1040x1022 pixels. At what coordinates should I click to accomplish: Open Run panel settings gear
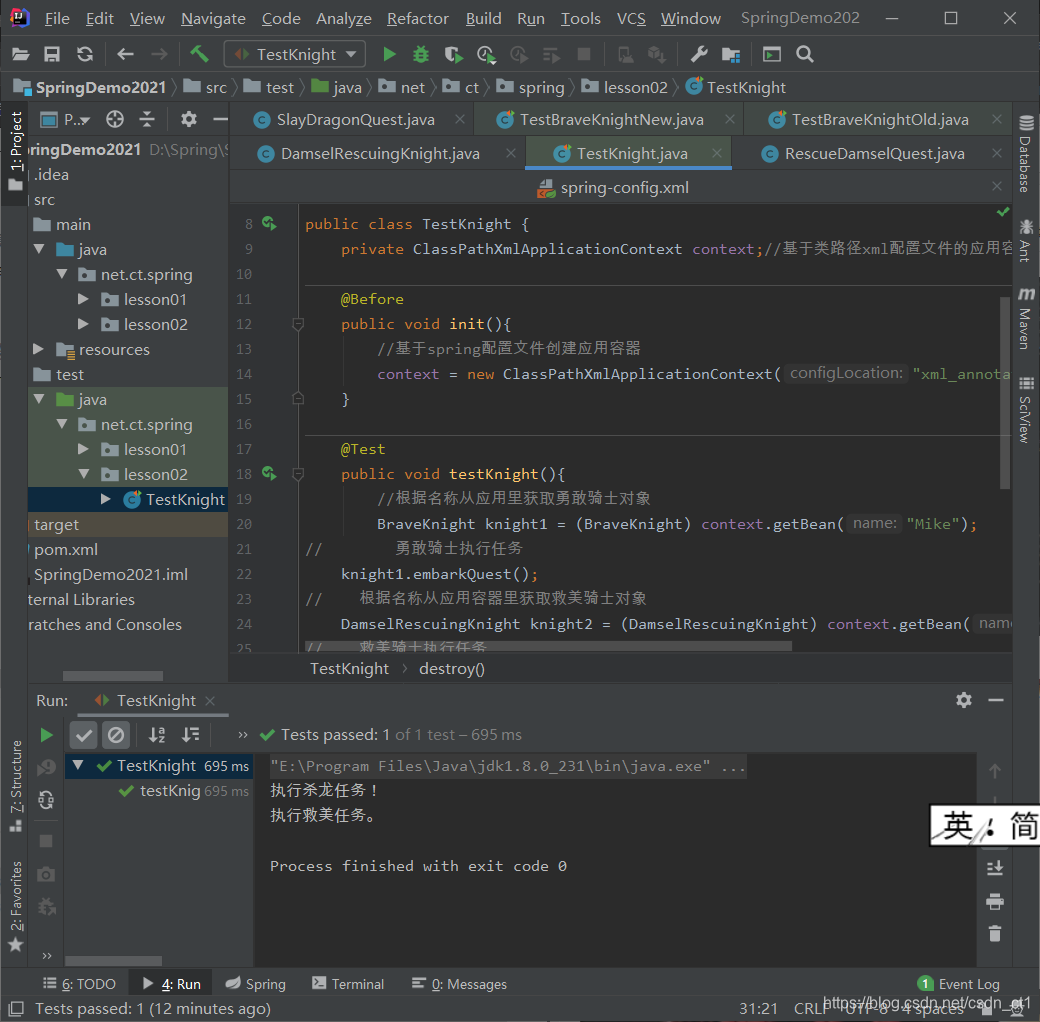click(964, 700)
